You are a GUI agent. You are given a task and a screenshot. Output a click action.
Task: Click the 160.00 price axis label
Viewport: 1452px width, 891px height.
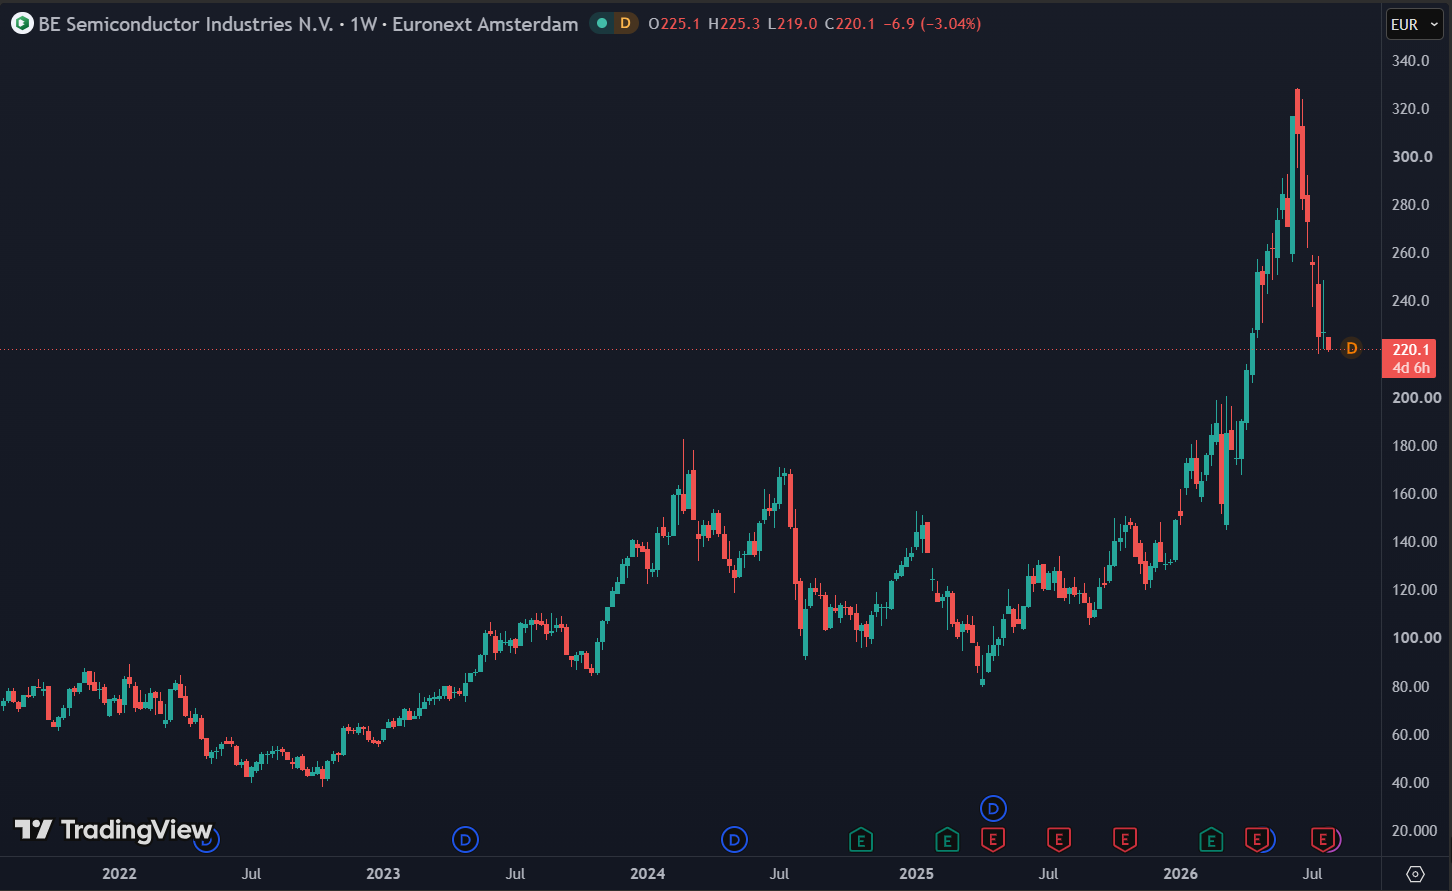pyautogui.click(x=1417, y=494)
